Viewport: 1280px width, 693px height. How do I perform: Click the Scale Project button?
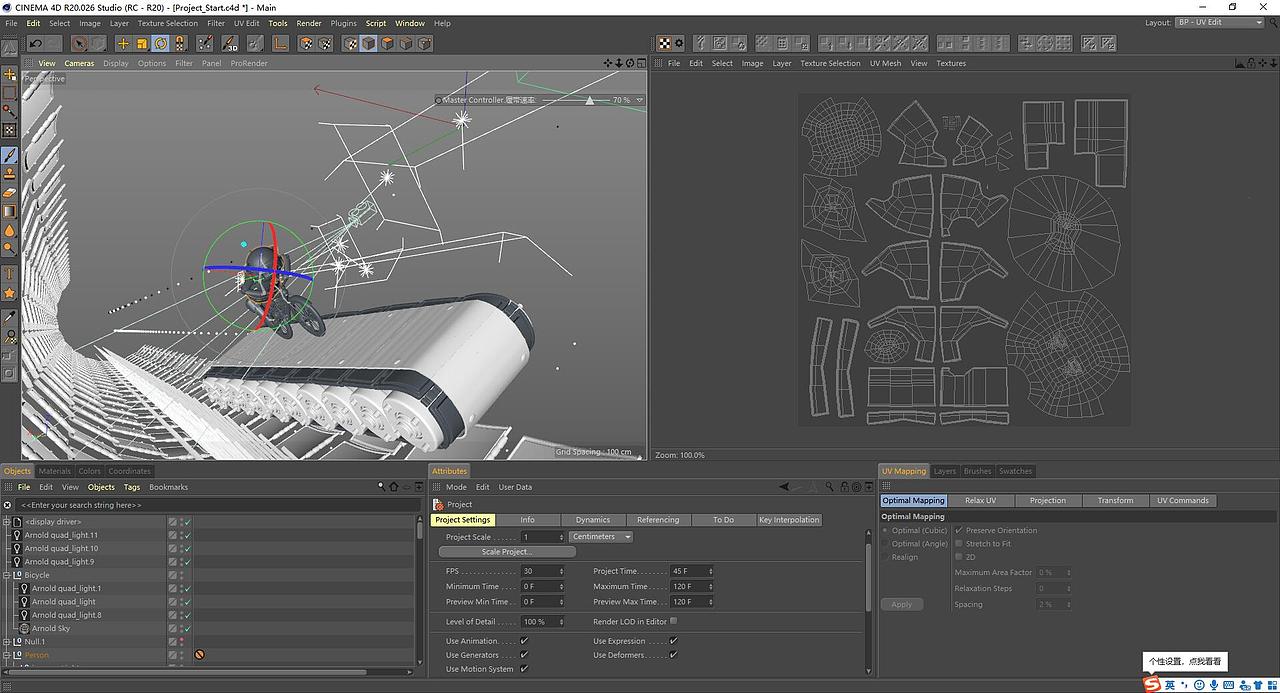coord(507,552)
